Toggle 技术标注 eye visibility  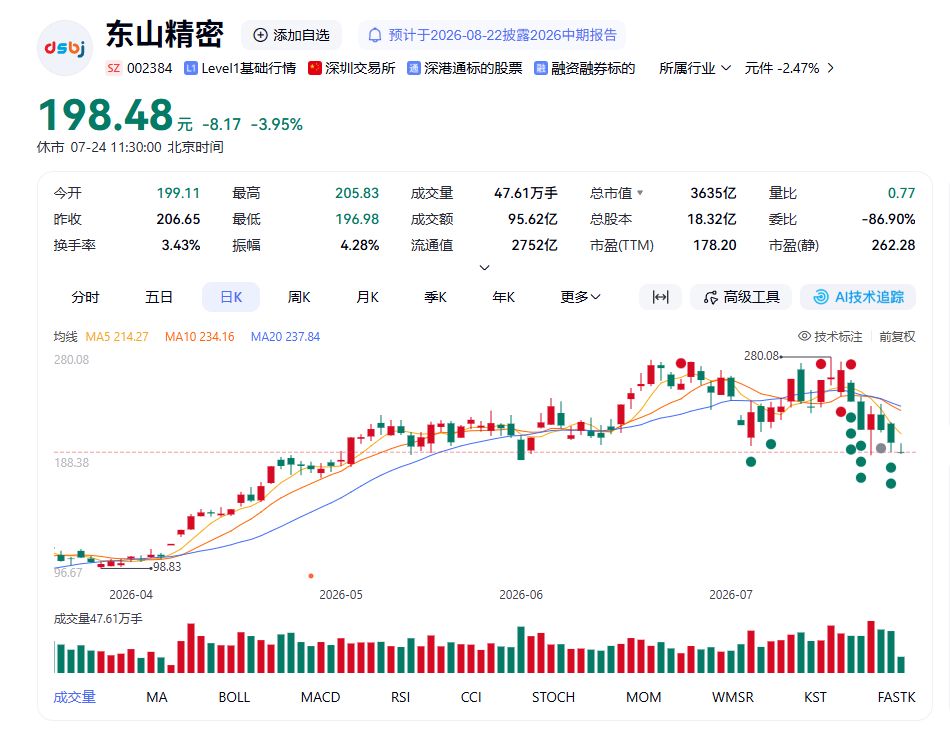(x=805, y=336)
